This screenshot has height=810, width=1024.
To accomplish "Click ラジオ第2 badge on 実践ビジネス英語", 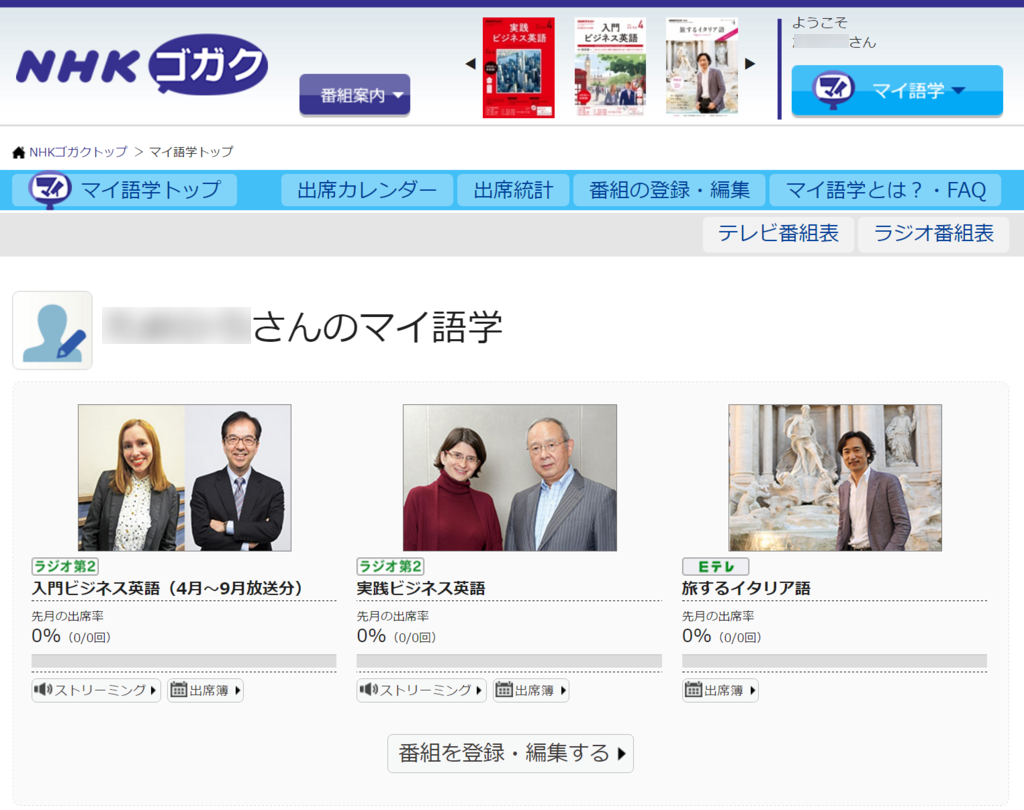I will click(390, 566).
